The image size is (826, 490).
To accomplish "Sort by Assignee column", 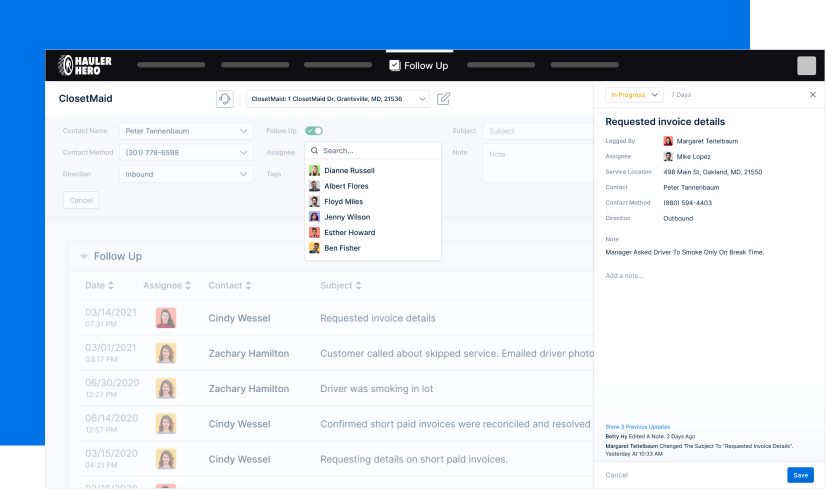I will click(x=167, y=286).
